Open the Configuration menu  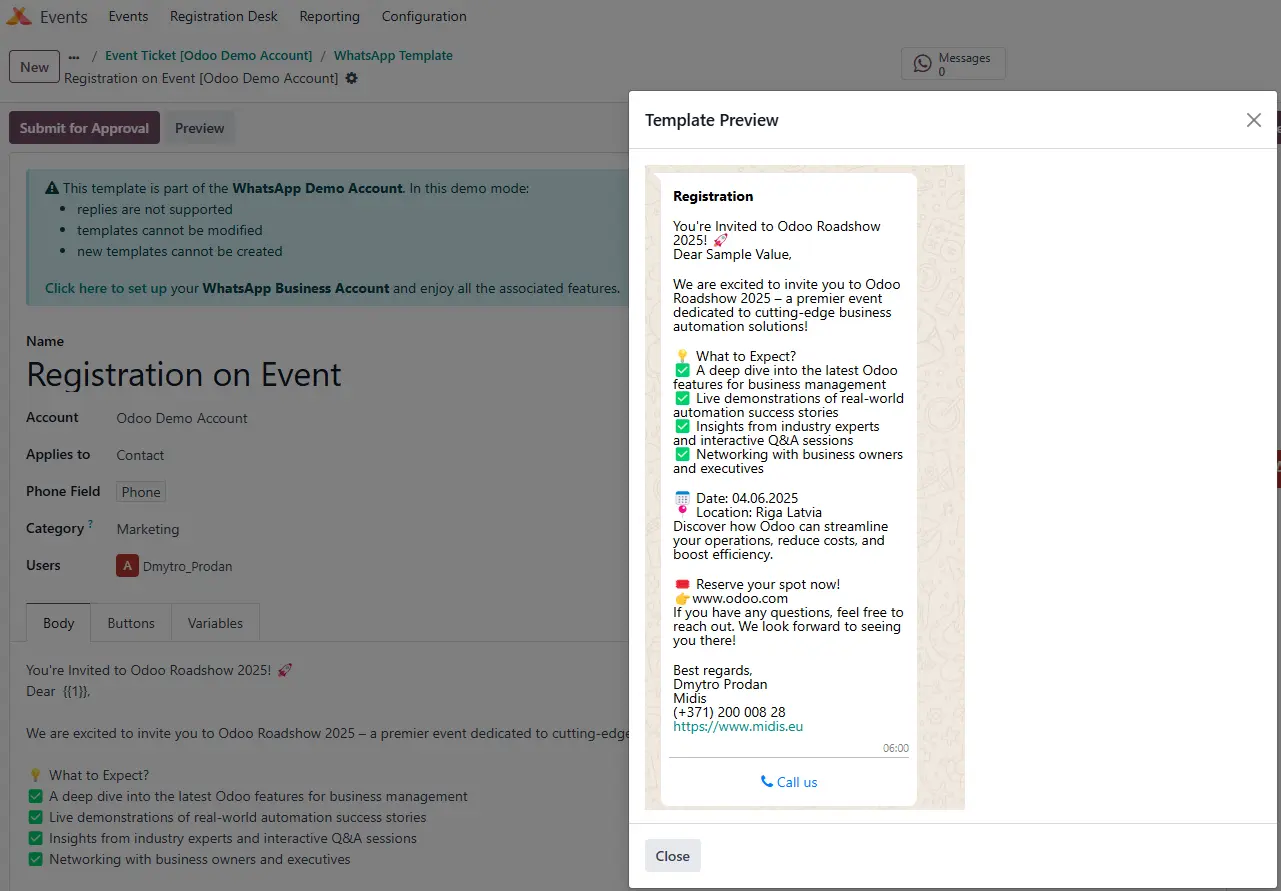coord(424,16)
